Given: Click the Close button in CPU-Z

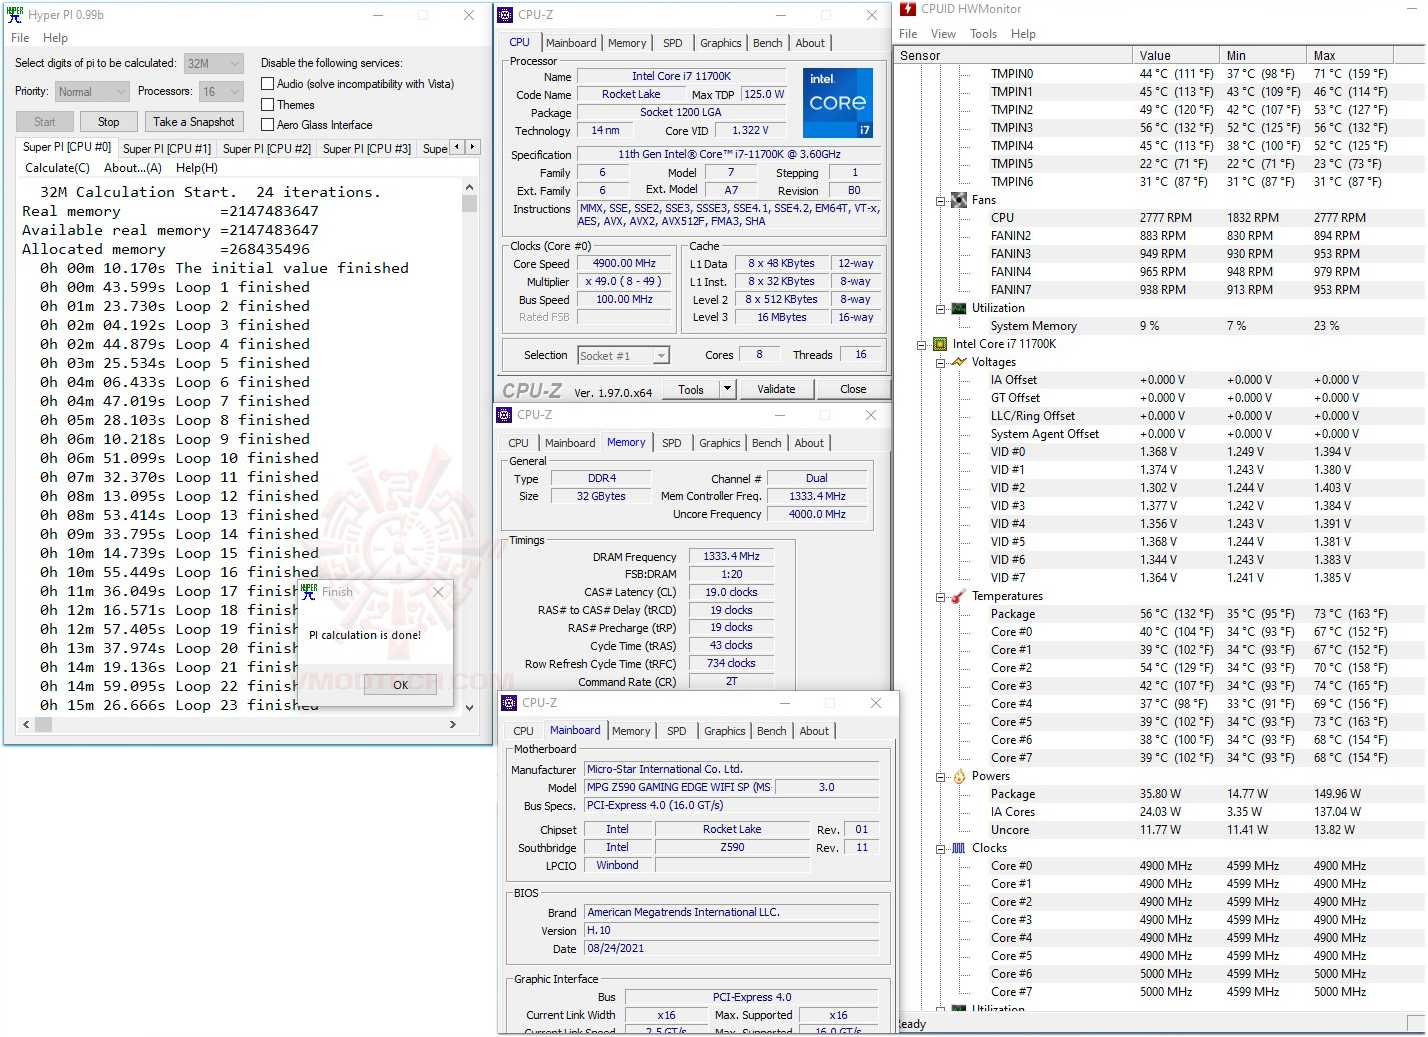Looking at the screenshot, I should [x=853, y=389].
